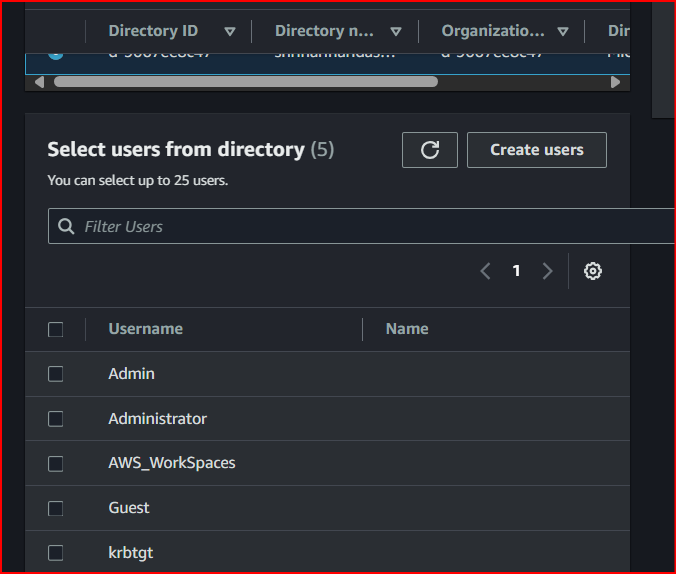Image resolution: width=676 pixels, height=574 pixels.
Task: Click left arrow of horizontal scrollbar
Action: coord(39,82)
